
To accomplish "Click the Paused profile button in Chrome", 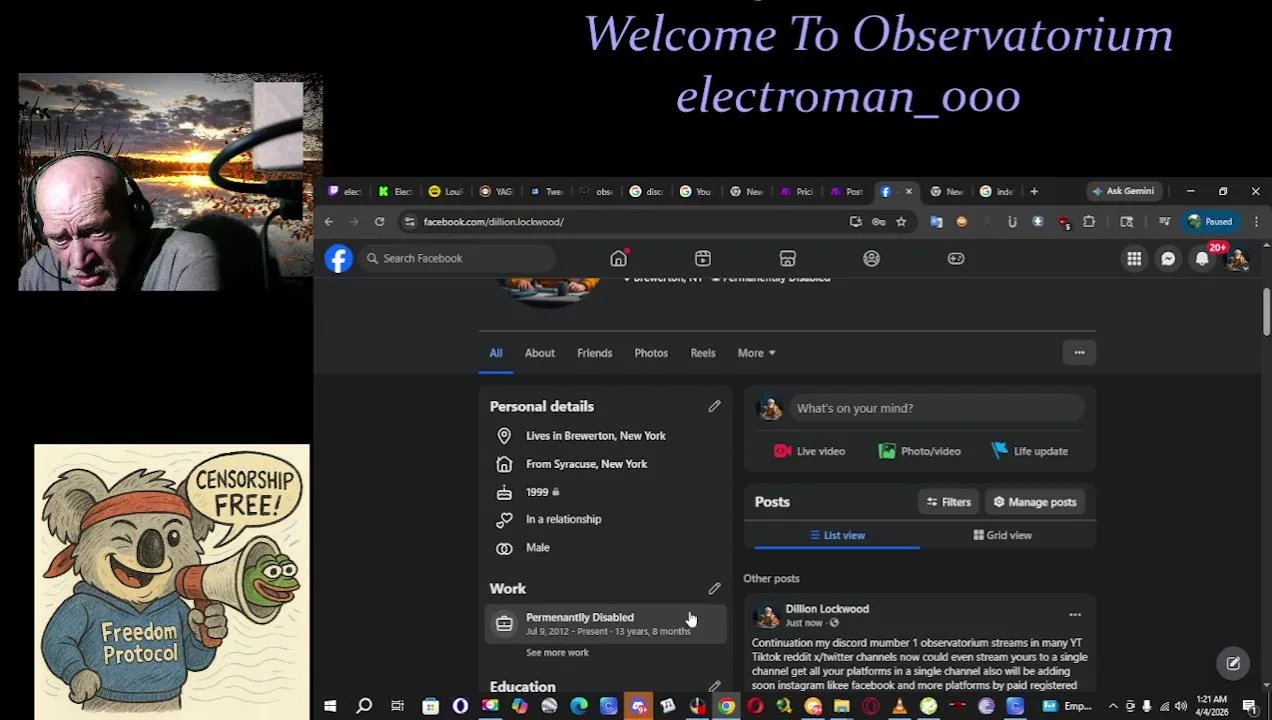I will point(1209,222).
